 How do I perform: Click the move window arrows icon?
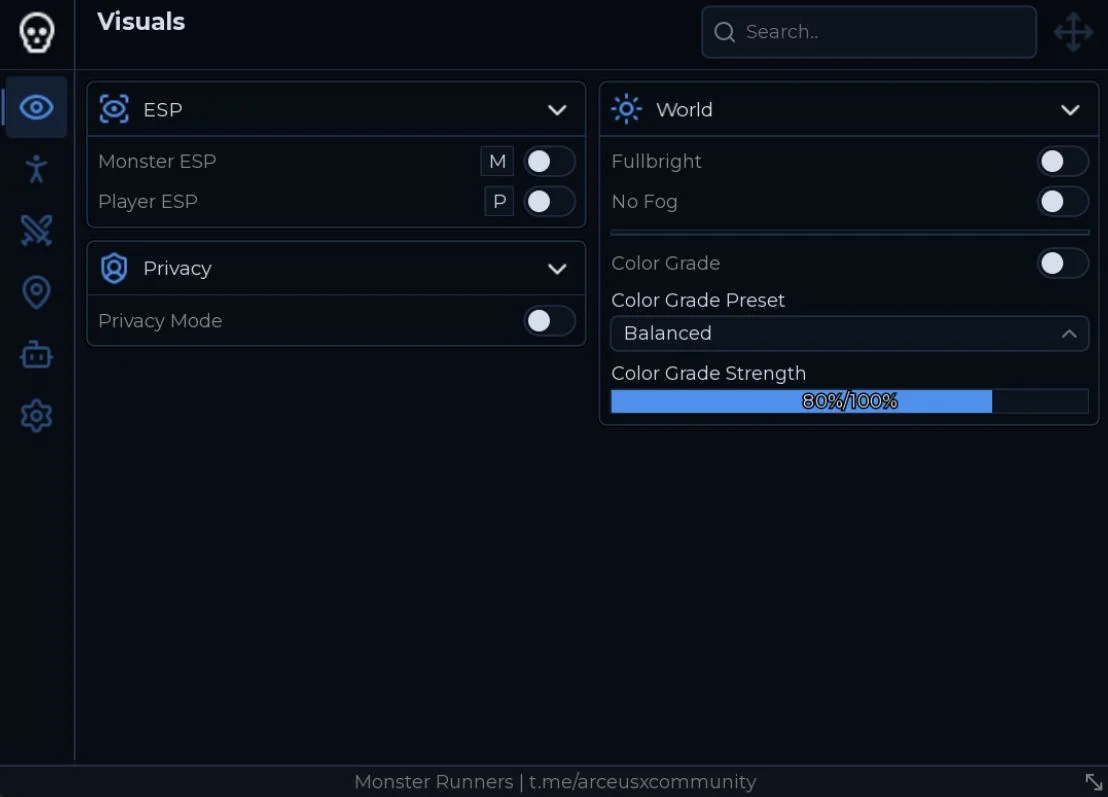(x=1073, y=32)
